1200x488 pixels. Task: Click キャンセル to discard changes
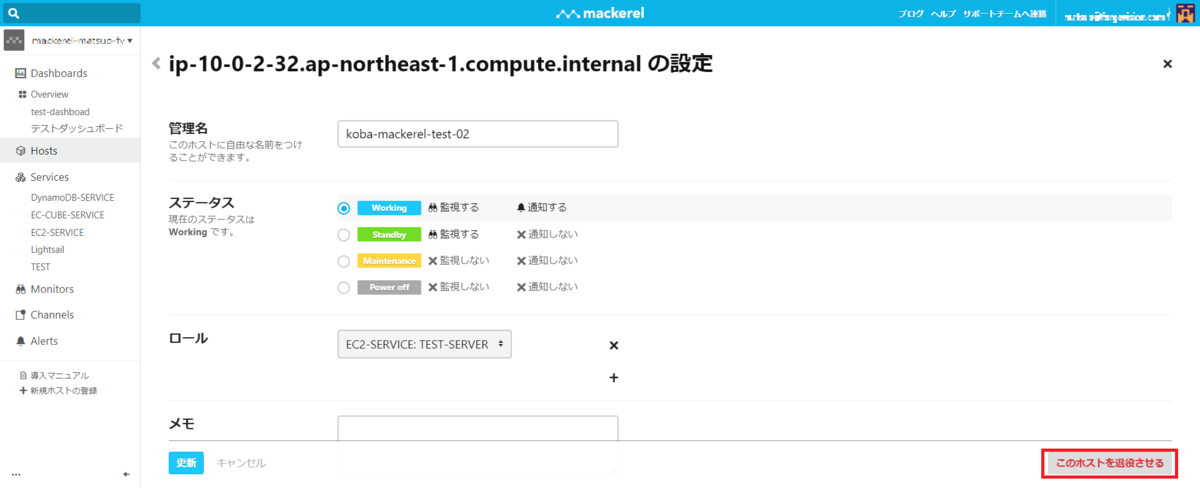[241, 463]
